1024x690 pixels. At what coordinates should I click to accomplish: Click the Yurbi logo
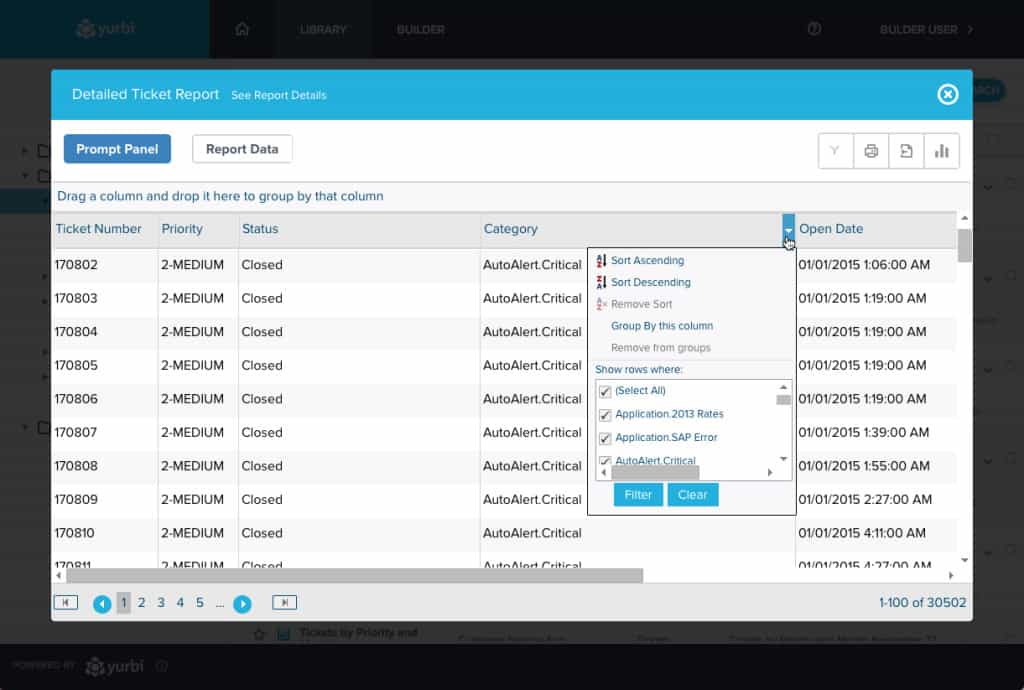(110, 29)
